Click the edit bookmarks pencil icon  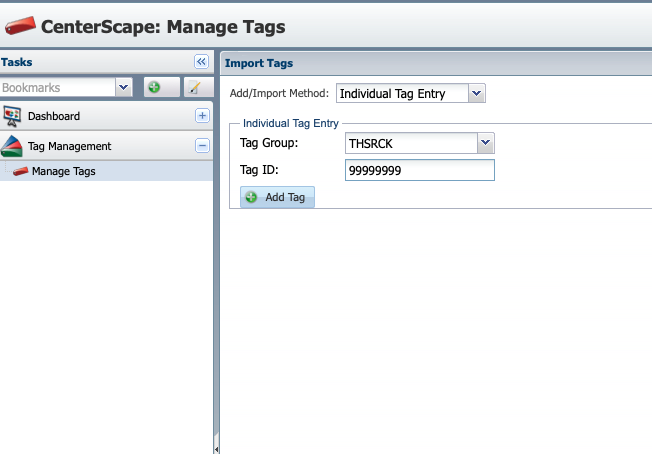[199, 87]
